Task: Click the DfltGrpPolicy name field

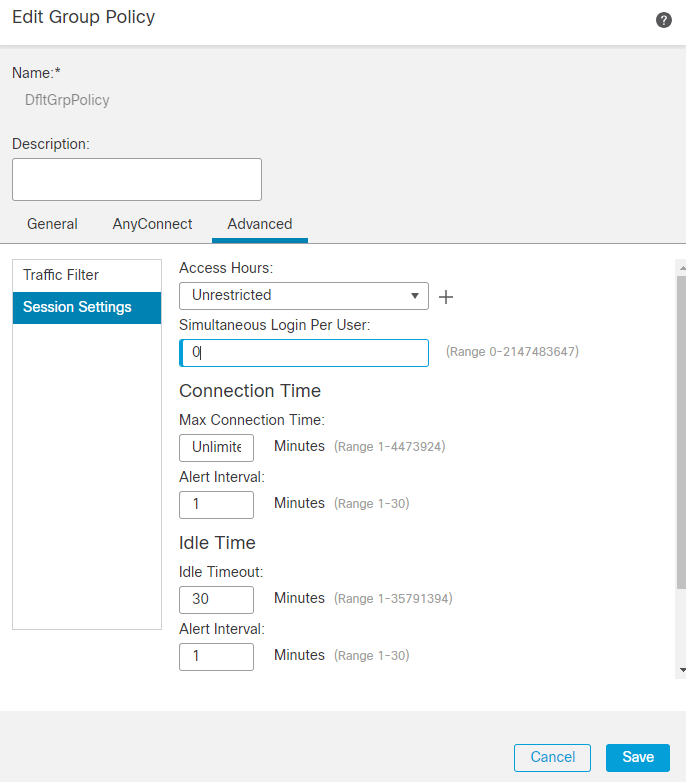Action: coord(67,100)
